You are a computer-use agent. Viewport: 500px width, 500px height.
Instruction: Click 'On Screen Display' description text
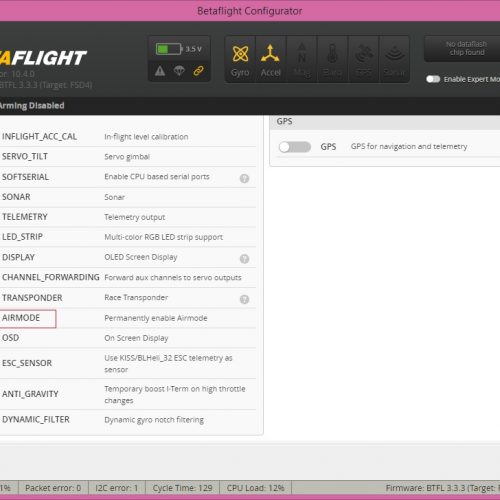pyautogui.click(x=136, y=338)
